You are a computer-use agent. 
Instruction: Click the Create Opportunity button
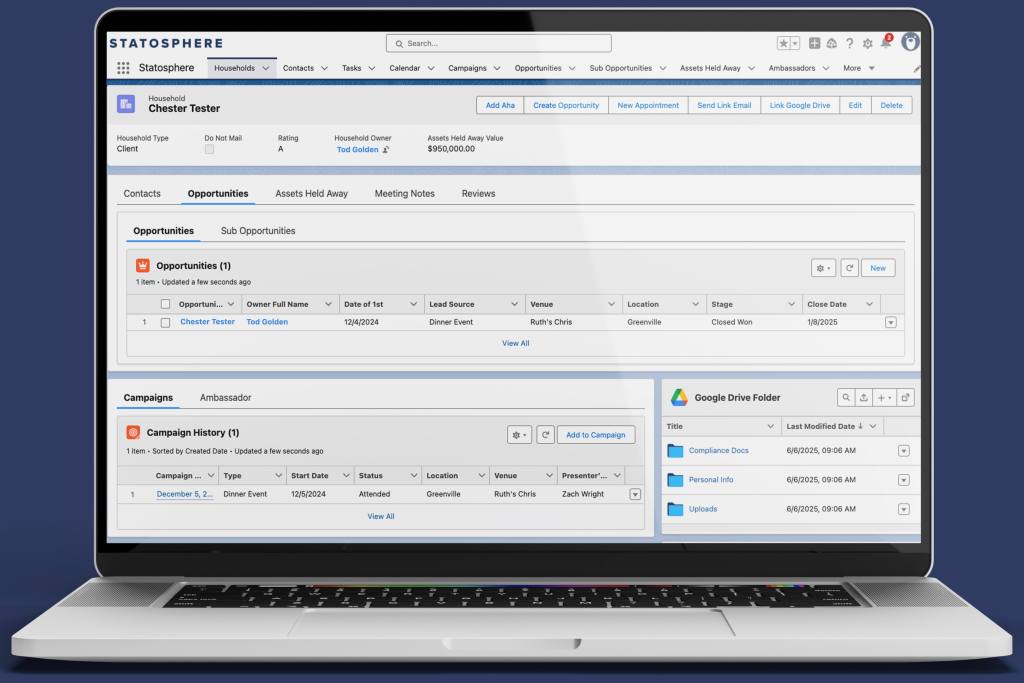click(x=566, y=105)
